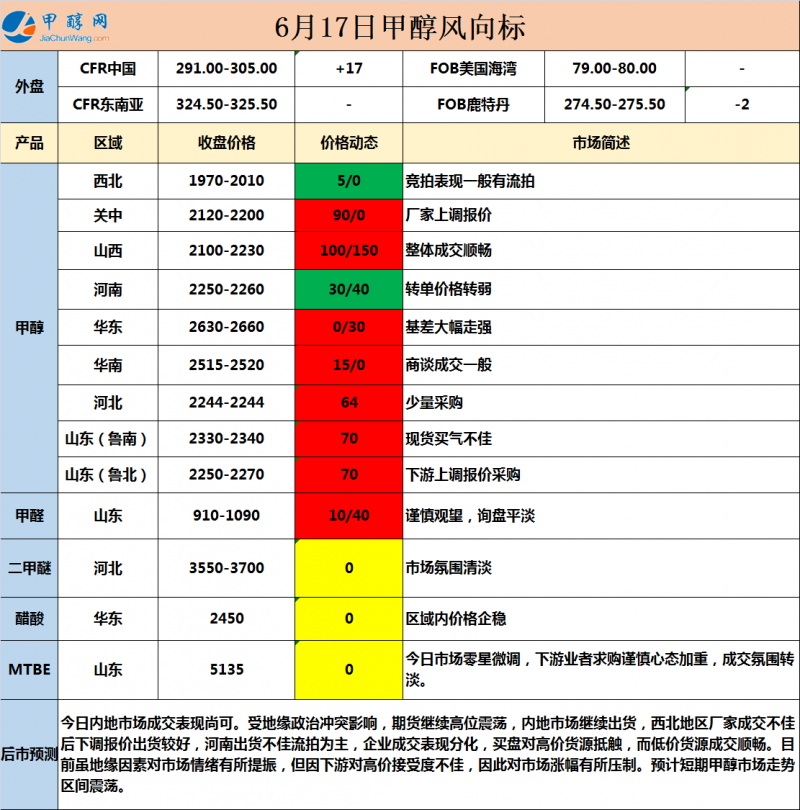Click the "甲醛" product cell
Screen dimensions: 800x810
coord(29,516)
